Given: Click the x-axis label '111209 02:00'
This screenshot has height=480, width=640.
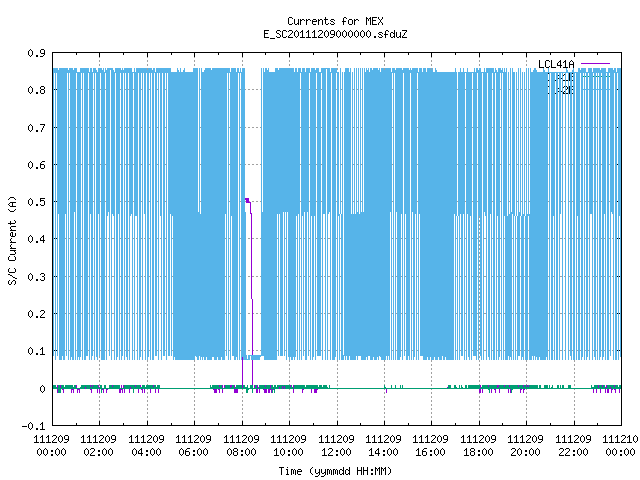Looking at the screenshot, I should point(98,446).
